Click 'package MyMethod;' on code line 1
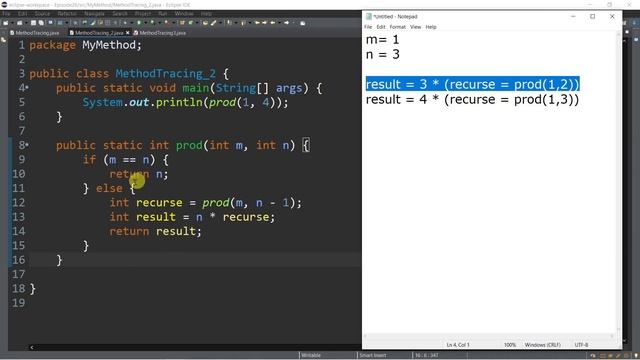 click(85, 45)
